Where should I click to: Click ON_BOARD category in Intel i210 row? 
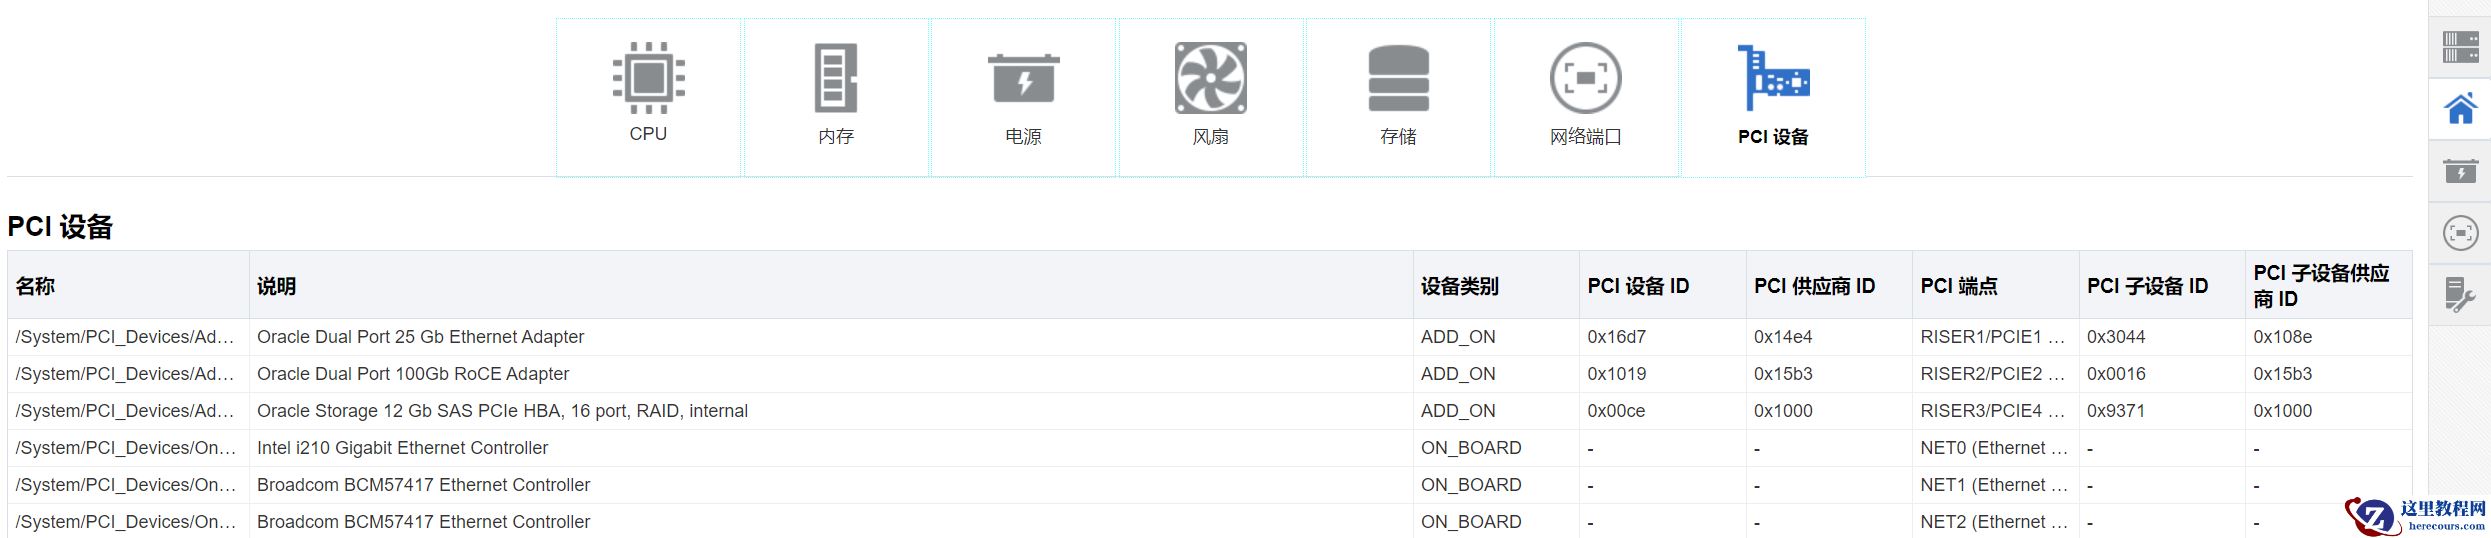coord(1471,448)
